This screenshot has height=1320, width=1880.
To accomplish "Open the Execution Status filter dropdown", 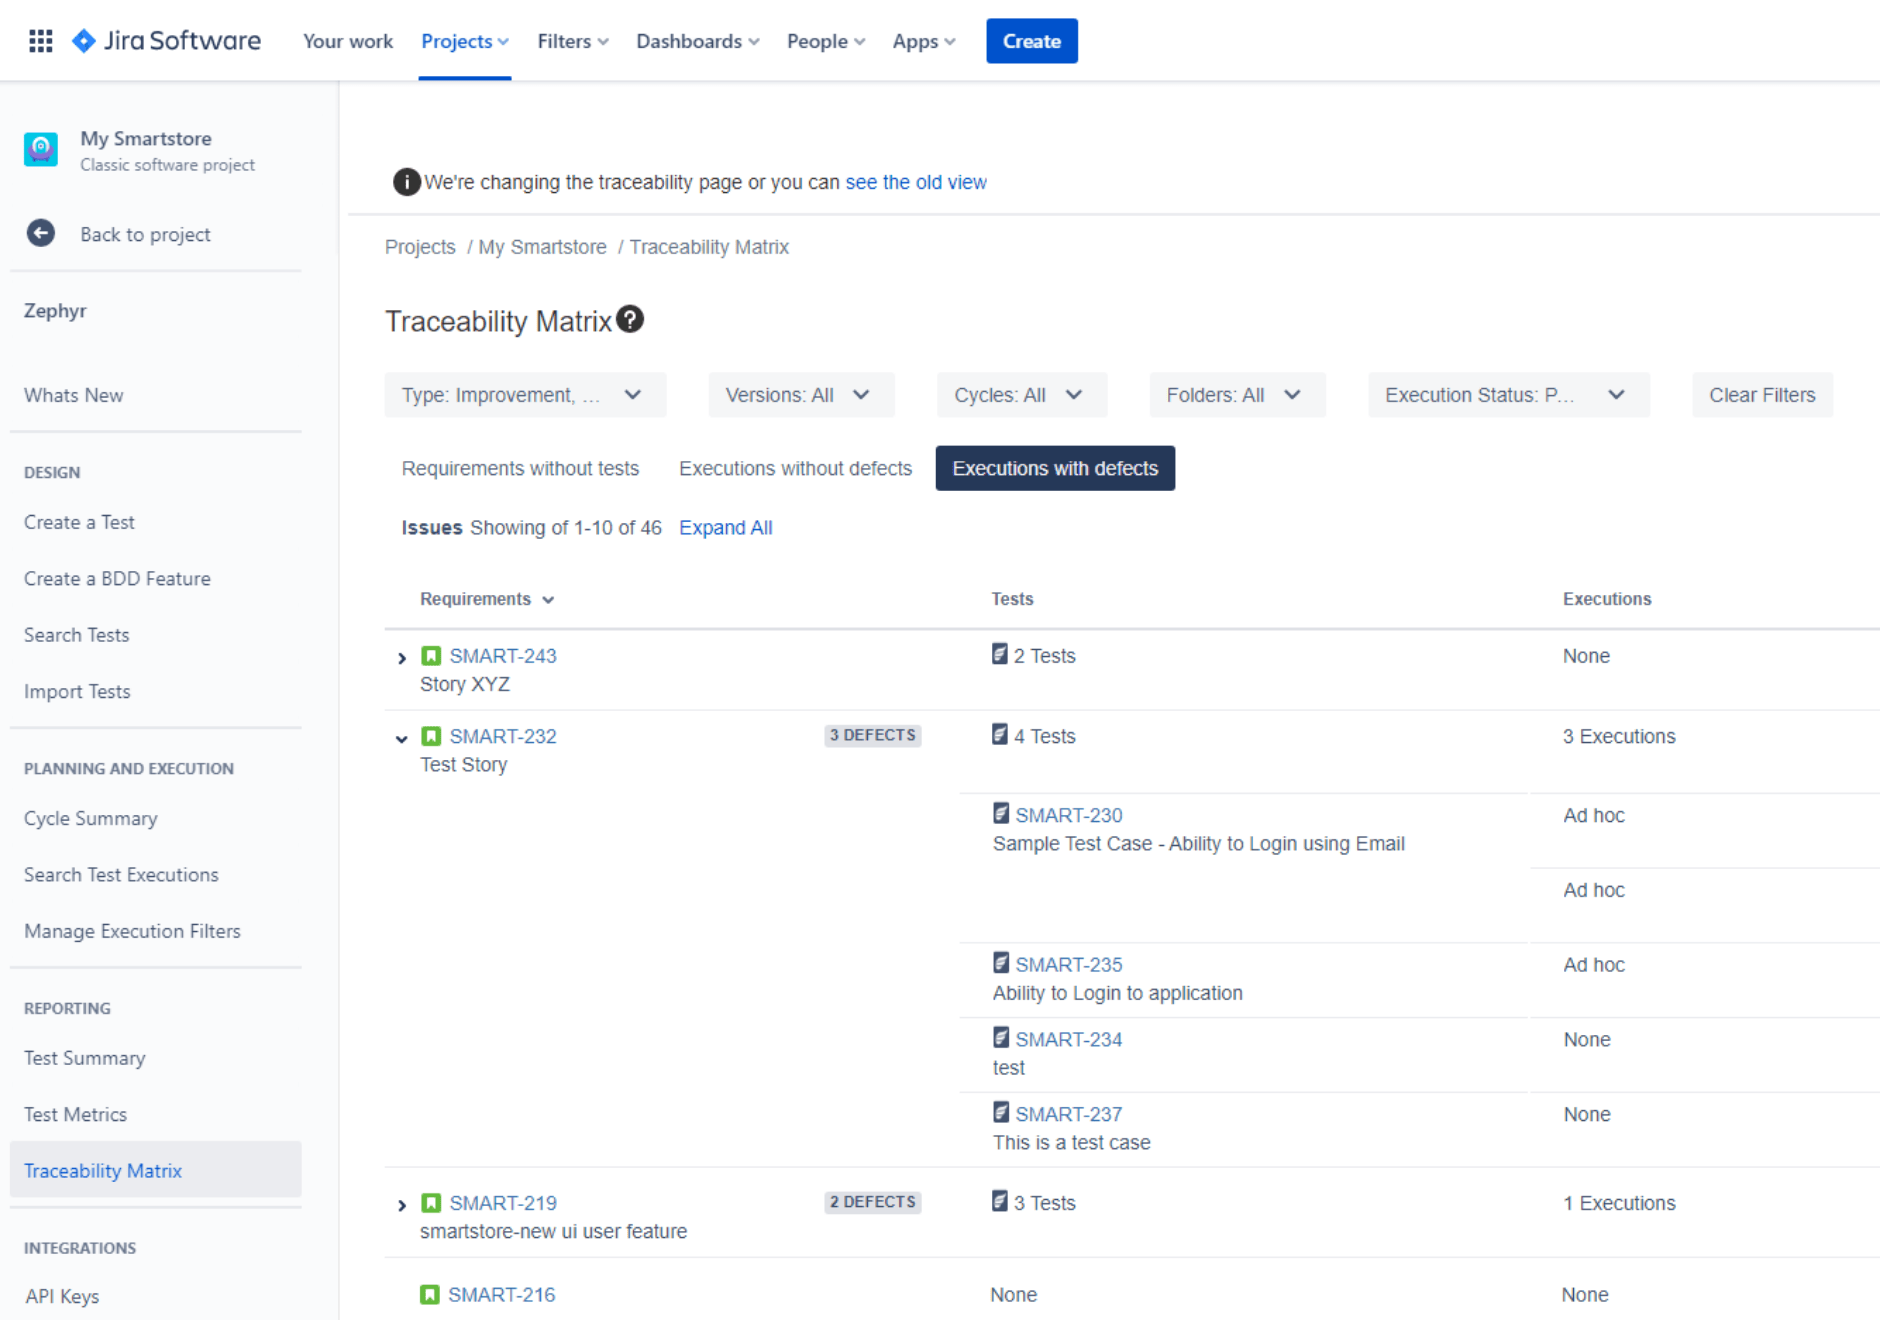I will [x=1507, y=395].
